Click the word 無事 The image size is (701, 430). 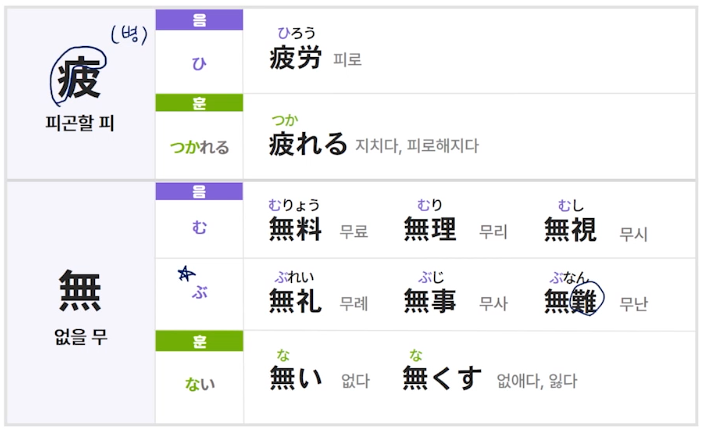tap(430, 300)
